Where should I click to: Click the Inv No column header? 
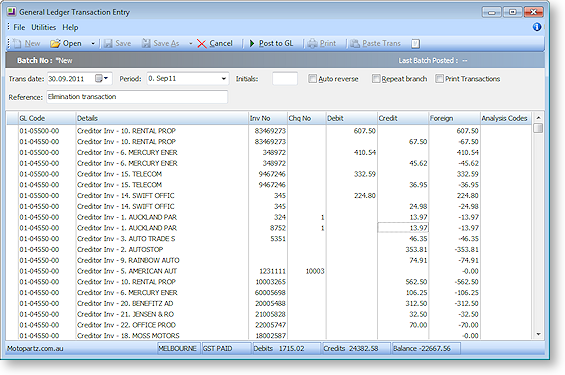click(268, 118)
